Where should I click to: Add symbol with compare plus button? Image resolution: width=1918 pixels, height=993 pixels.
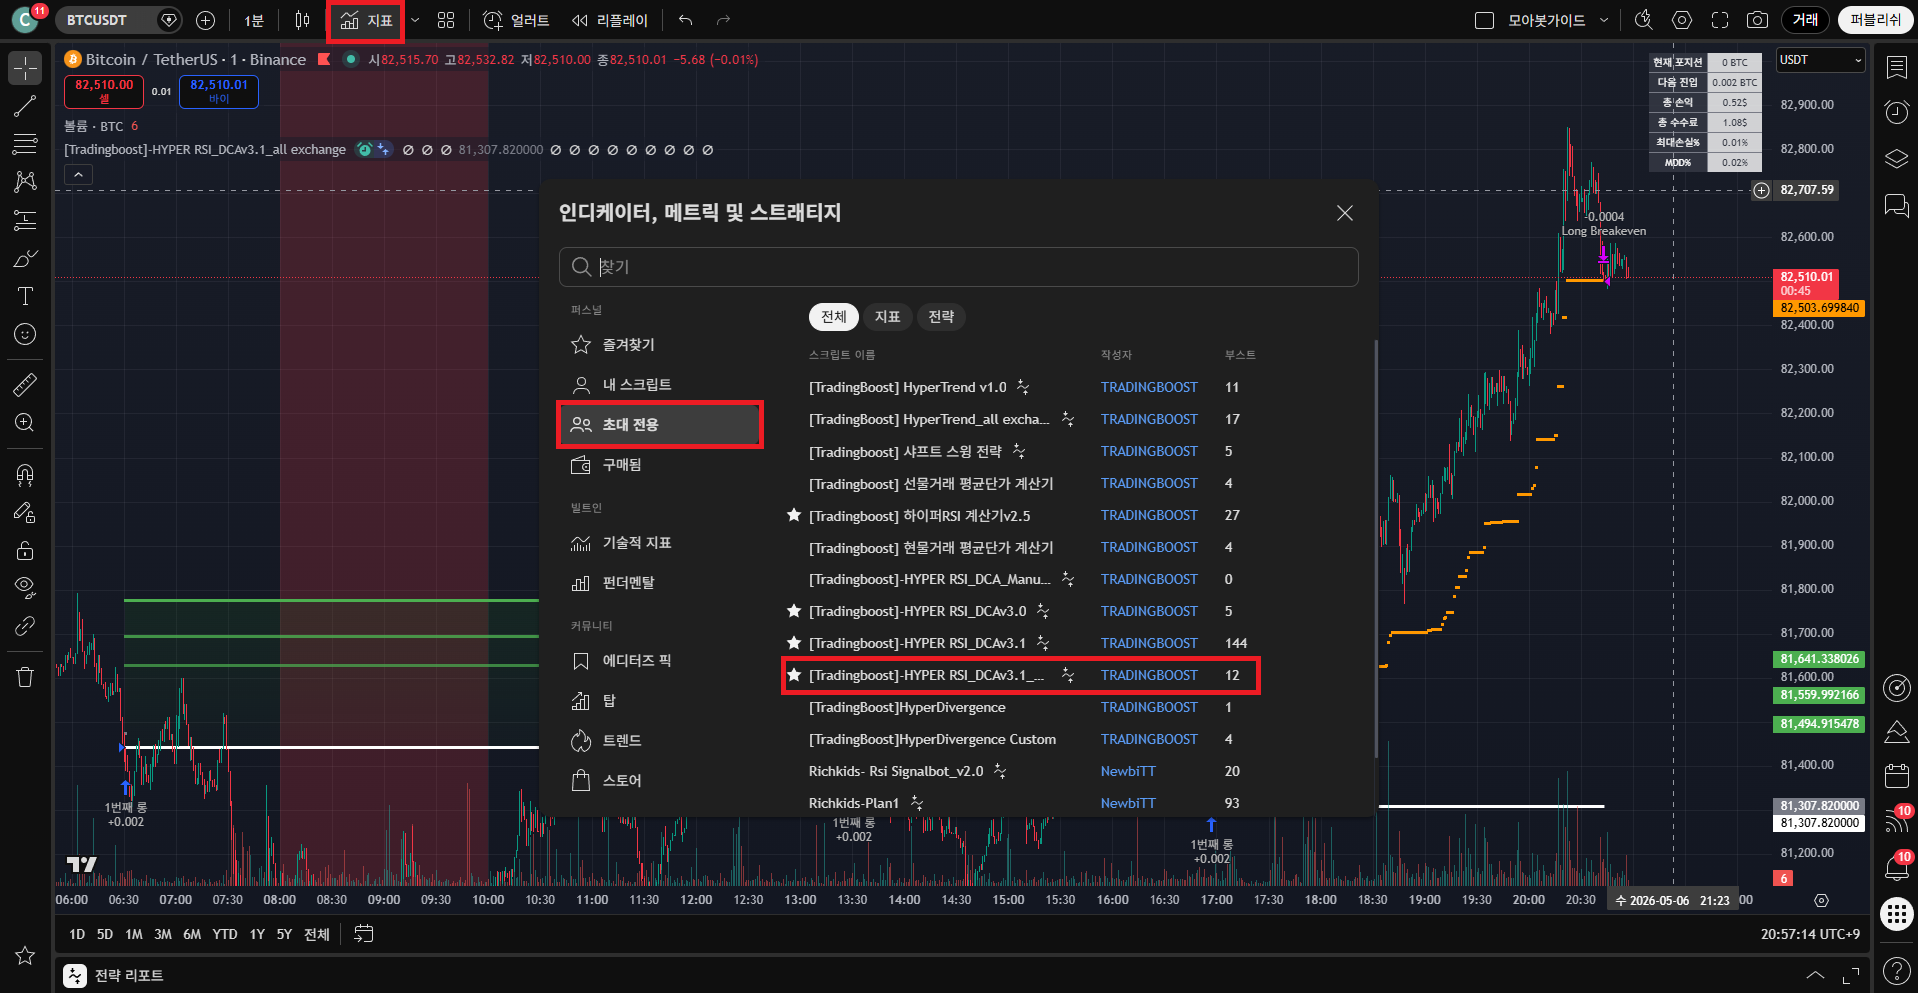(205, 20)
